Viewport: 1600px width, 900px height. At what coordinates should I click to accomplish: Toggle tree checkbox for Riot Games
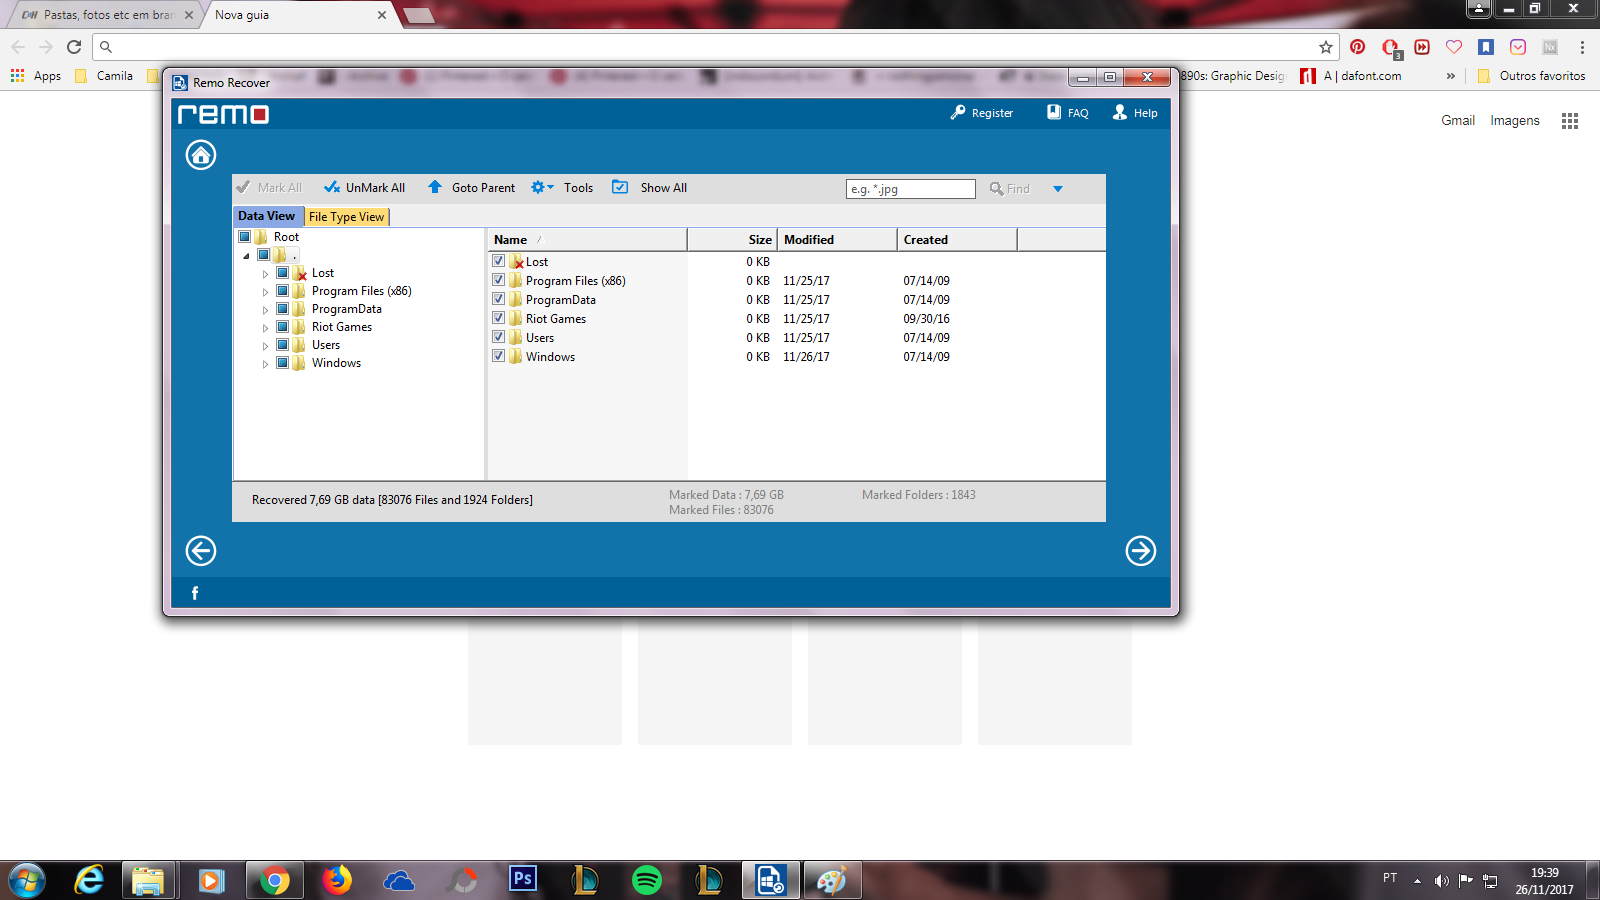click(283, 327)
